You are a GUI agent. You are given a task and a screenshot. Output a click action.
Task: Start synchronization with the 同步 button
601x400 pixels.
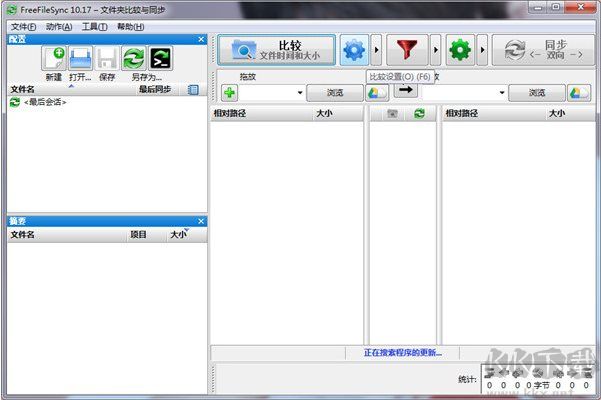[x=543, y=50]
